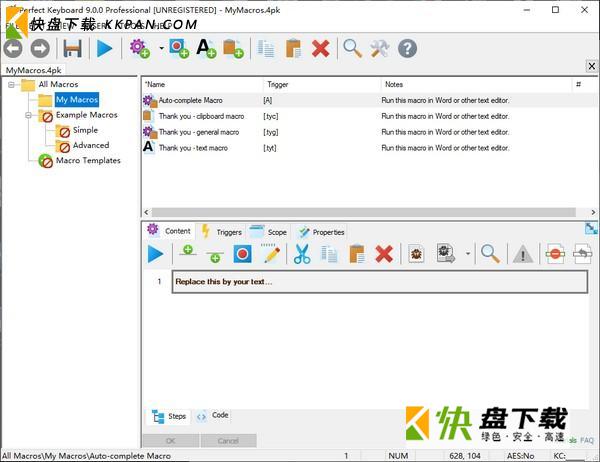Open dropdown arrow next to debug options
Viewport: 600px width, 462px height.
tap(468, 254)
